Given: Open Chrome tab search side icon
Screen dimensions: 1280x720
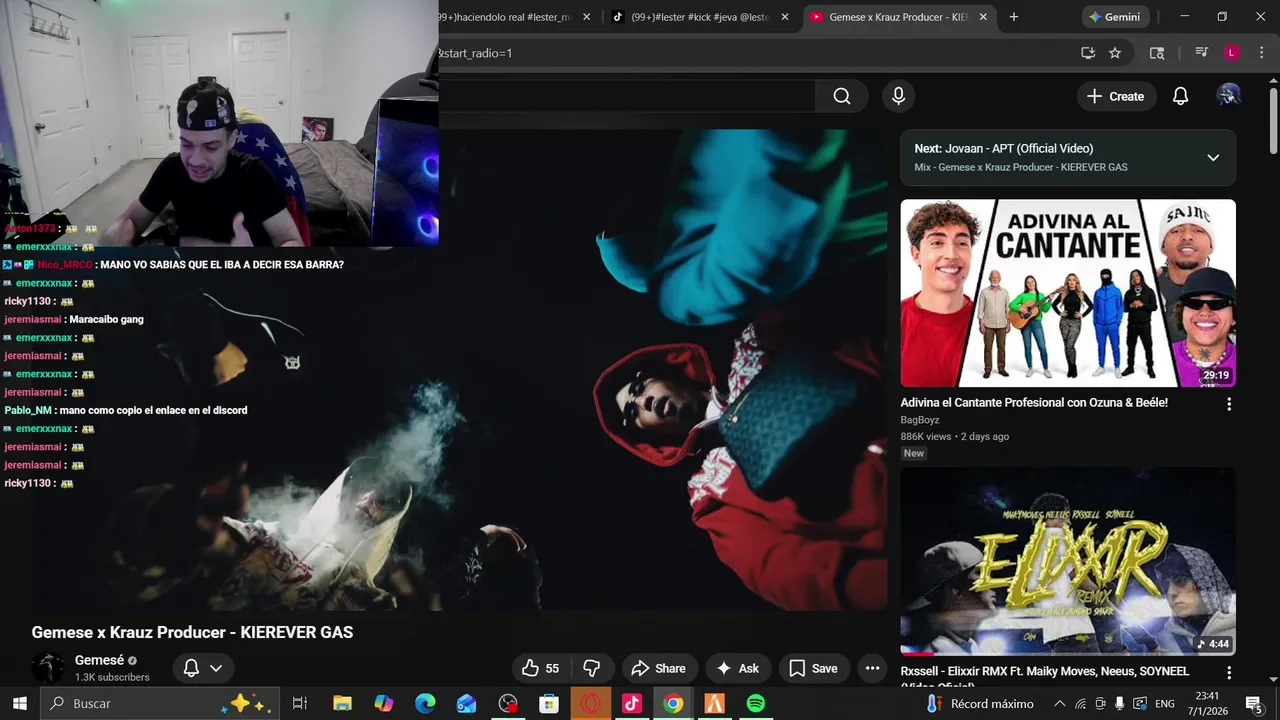Looking at the screenshot, I should tap(1157, 53).
